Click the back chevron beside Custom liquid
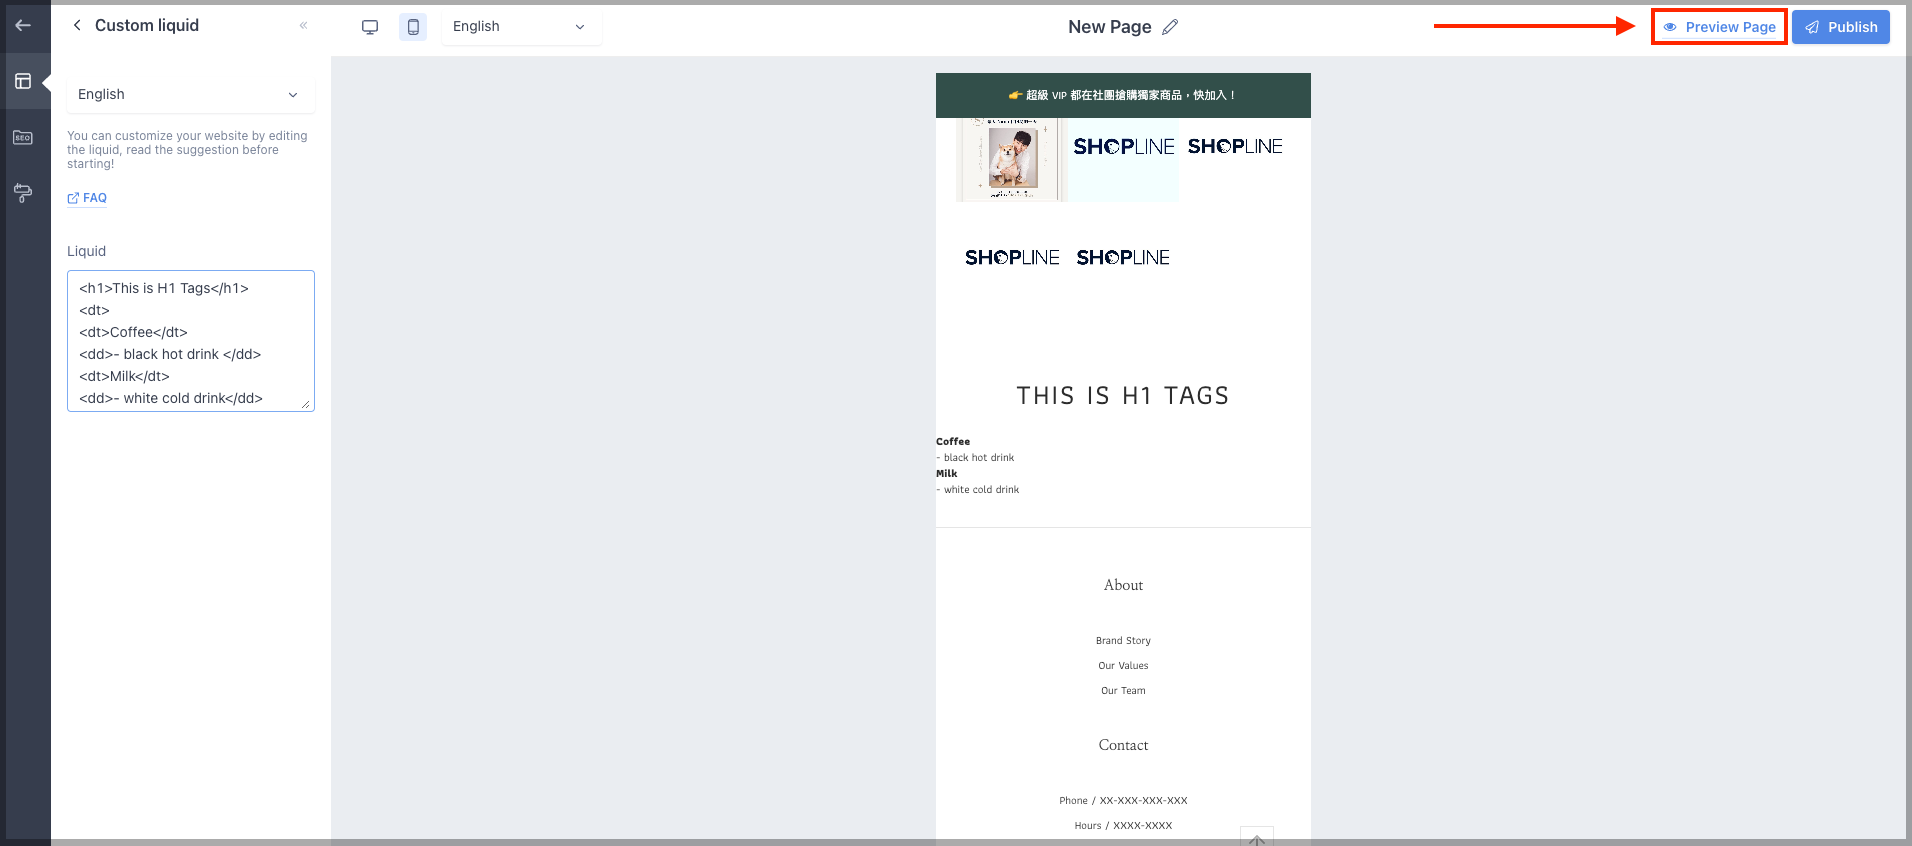 pyautogui.click(x=77, y=25)
